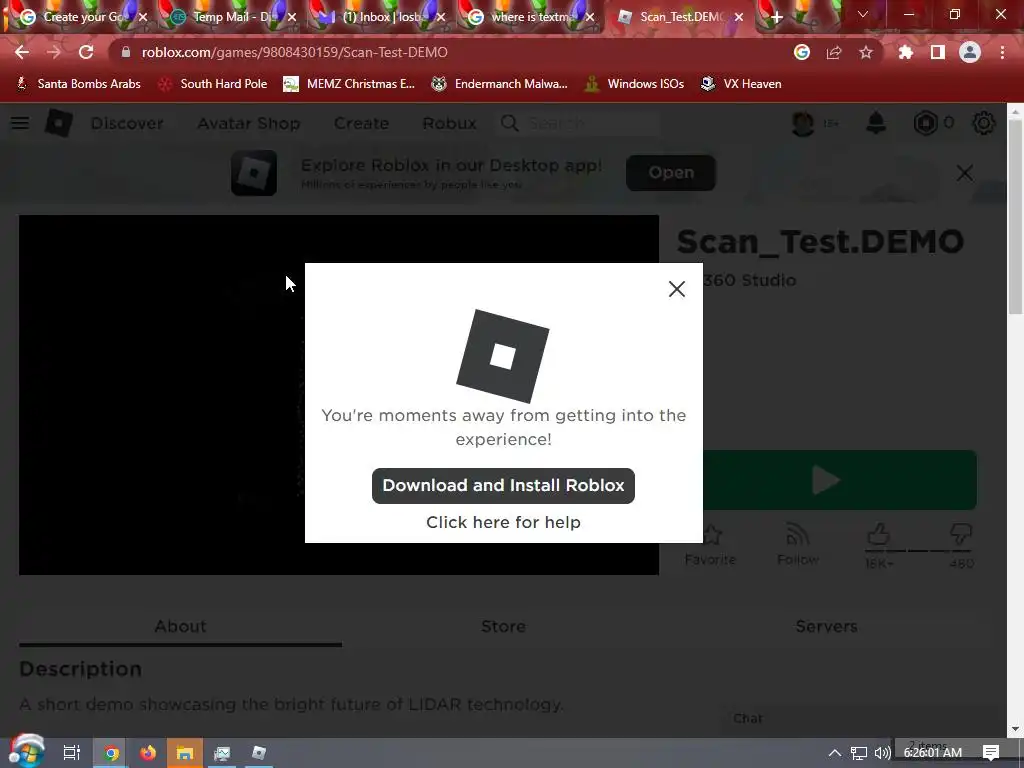Click Open on desktop app banner
1024x768 pixels.
pyautogui.click(x=671, y=172)
